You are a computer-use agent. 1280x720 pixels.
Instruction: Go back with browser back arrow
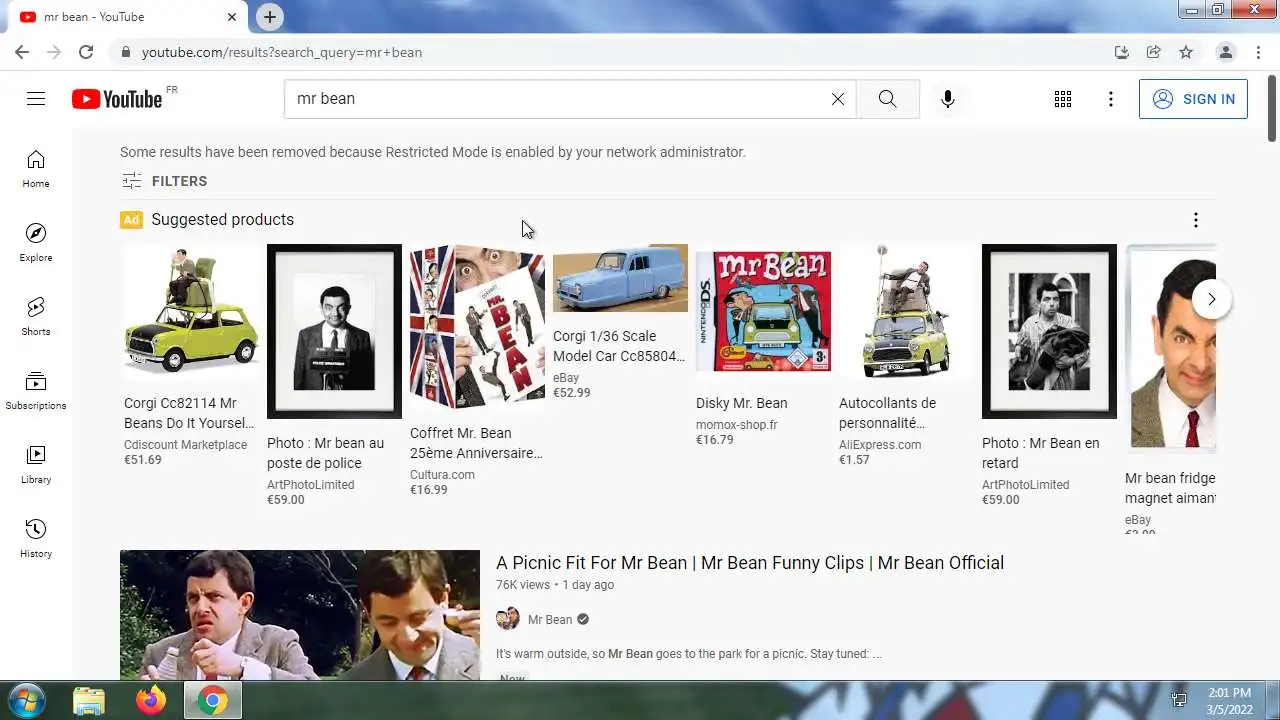point(22,52)
